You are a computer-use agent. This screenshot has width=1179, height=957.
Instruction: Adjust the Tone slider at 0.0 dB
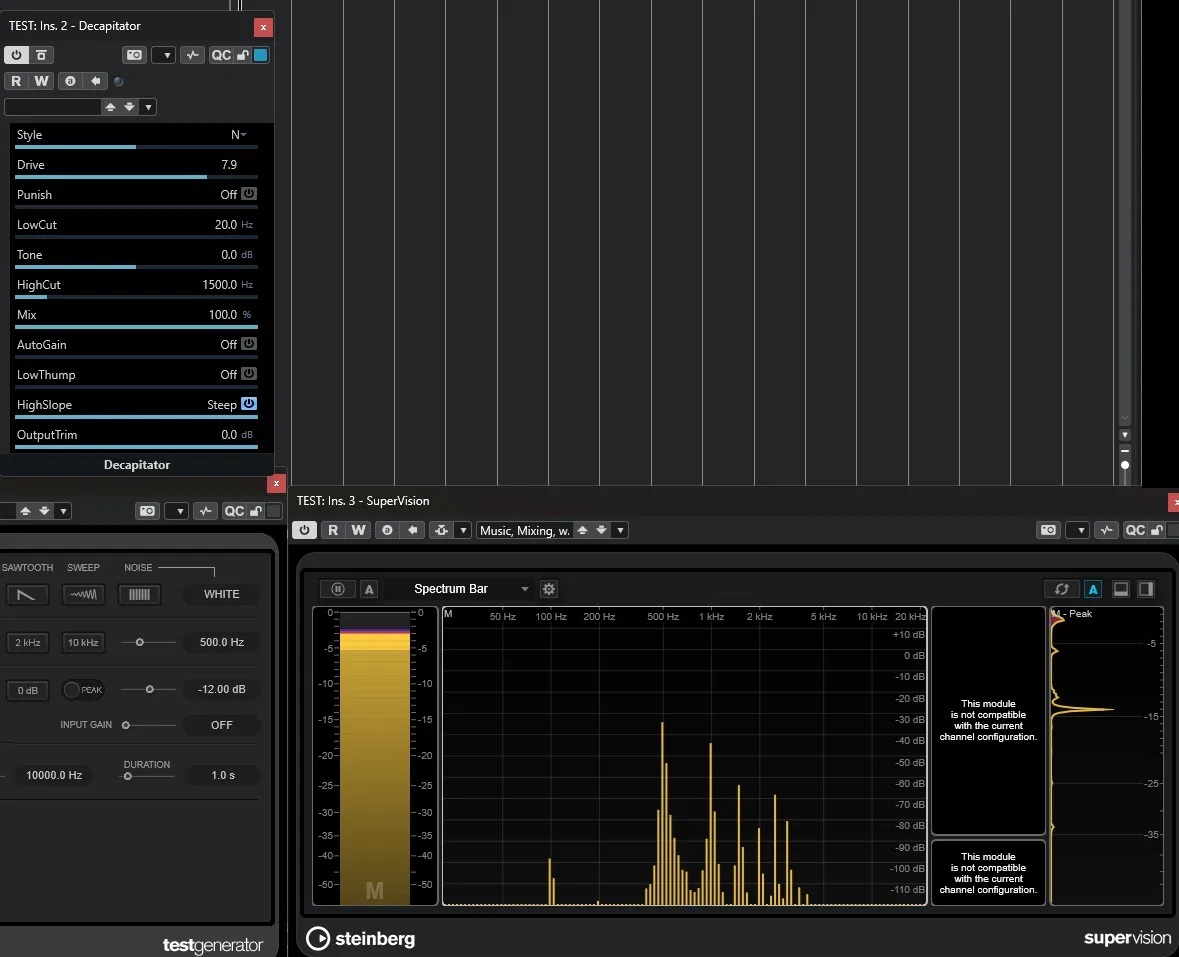tap(136, 267)
